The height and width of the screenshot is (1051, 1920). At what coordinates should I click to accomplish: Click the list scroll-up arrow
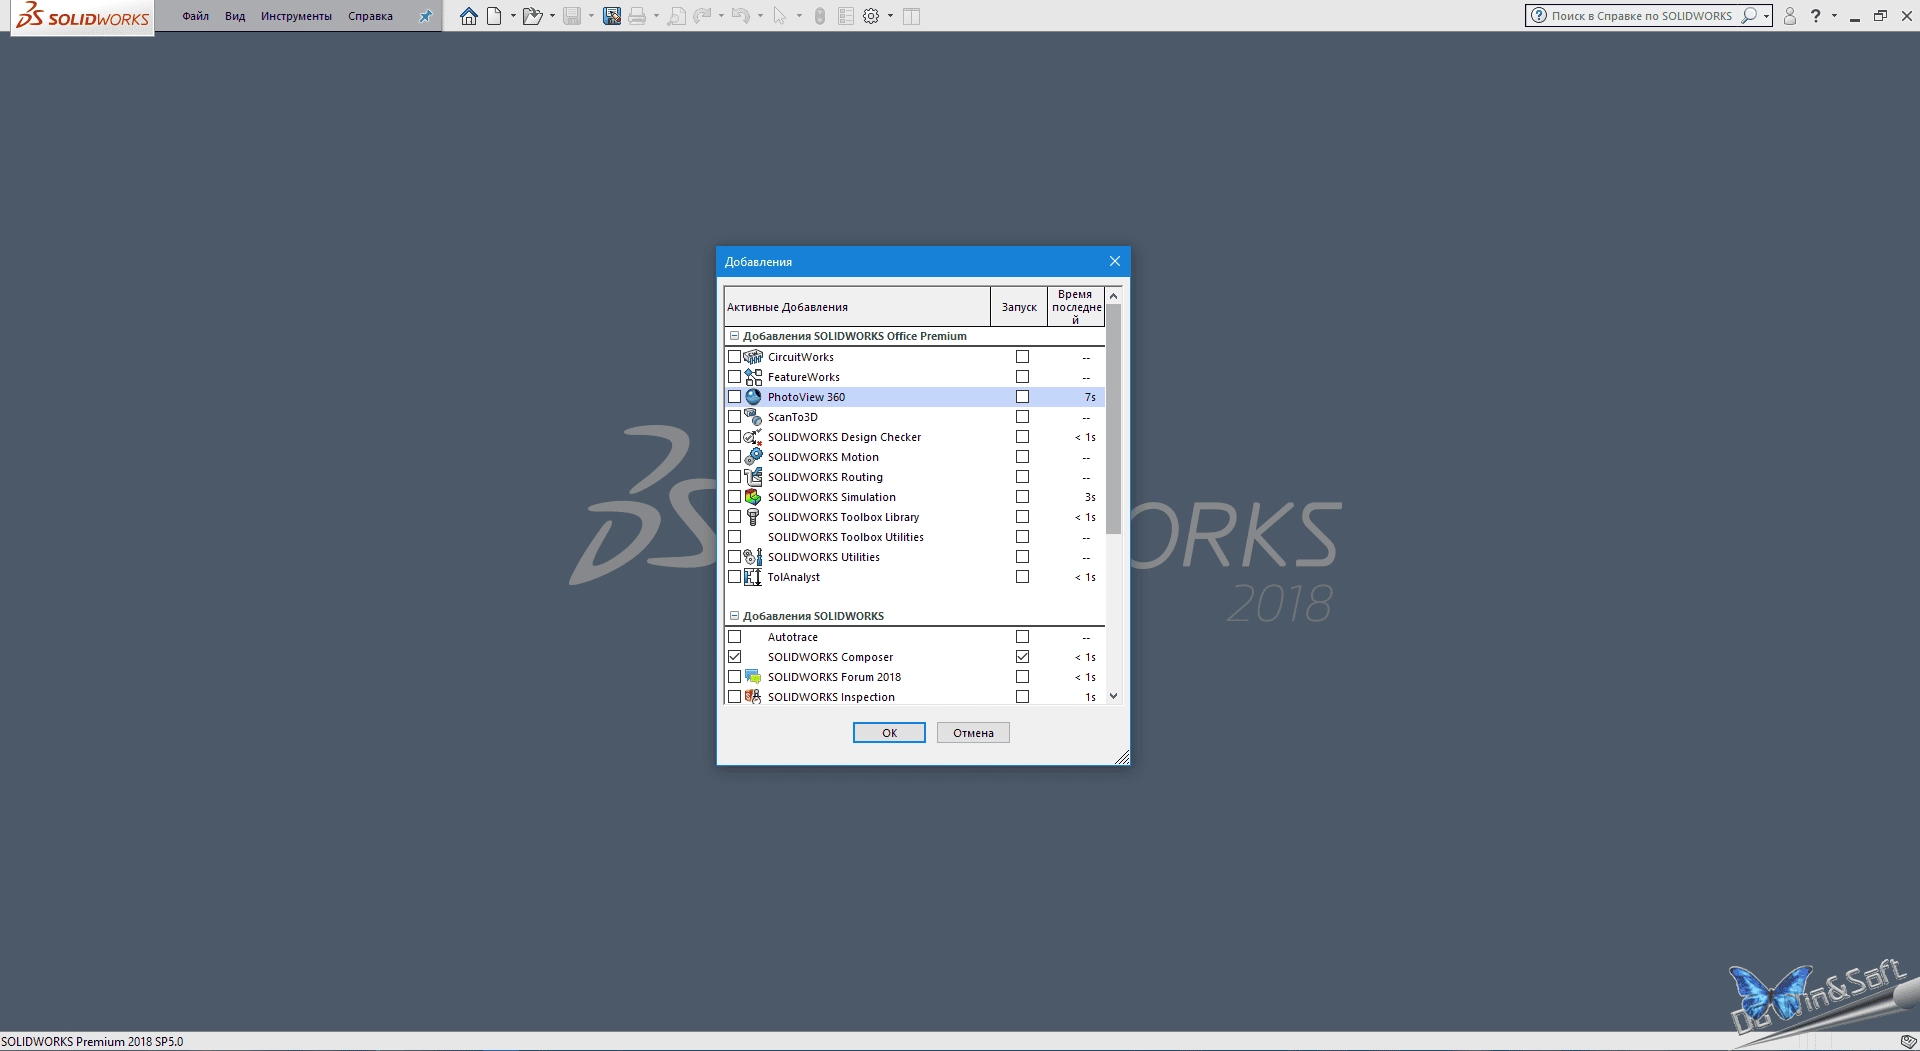1113,296
